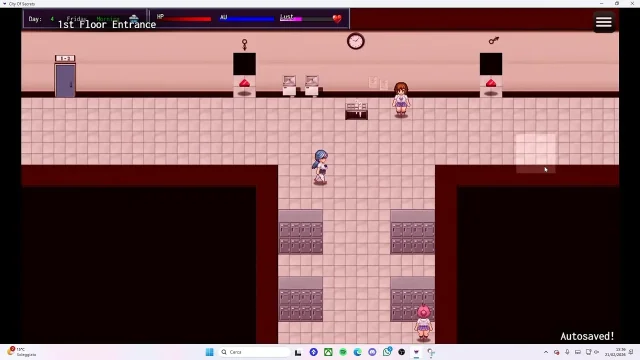This screenshot has width=640, height=360.
Task: Expand the hidden system tray icons chevron
Action: point(546,352)
